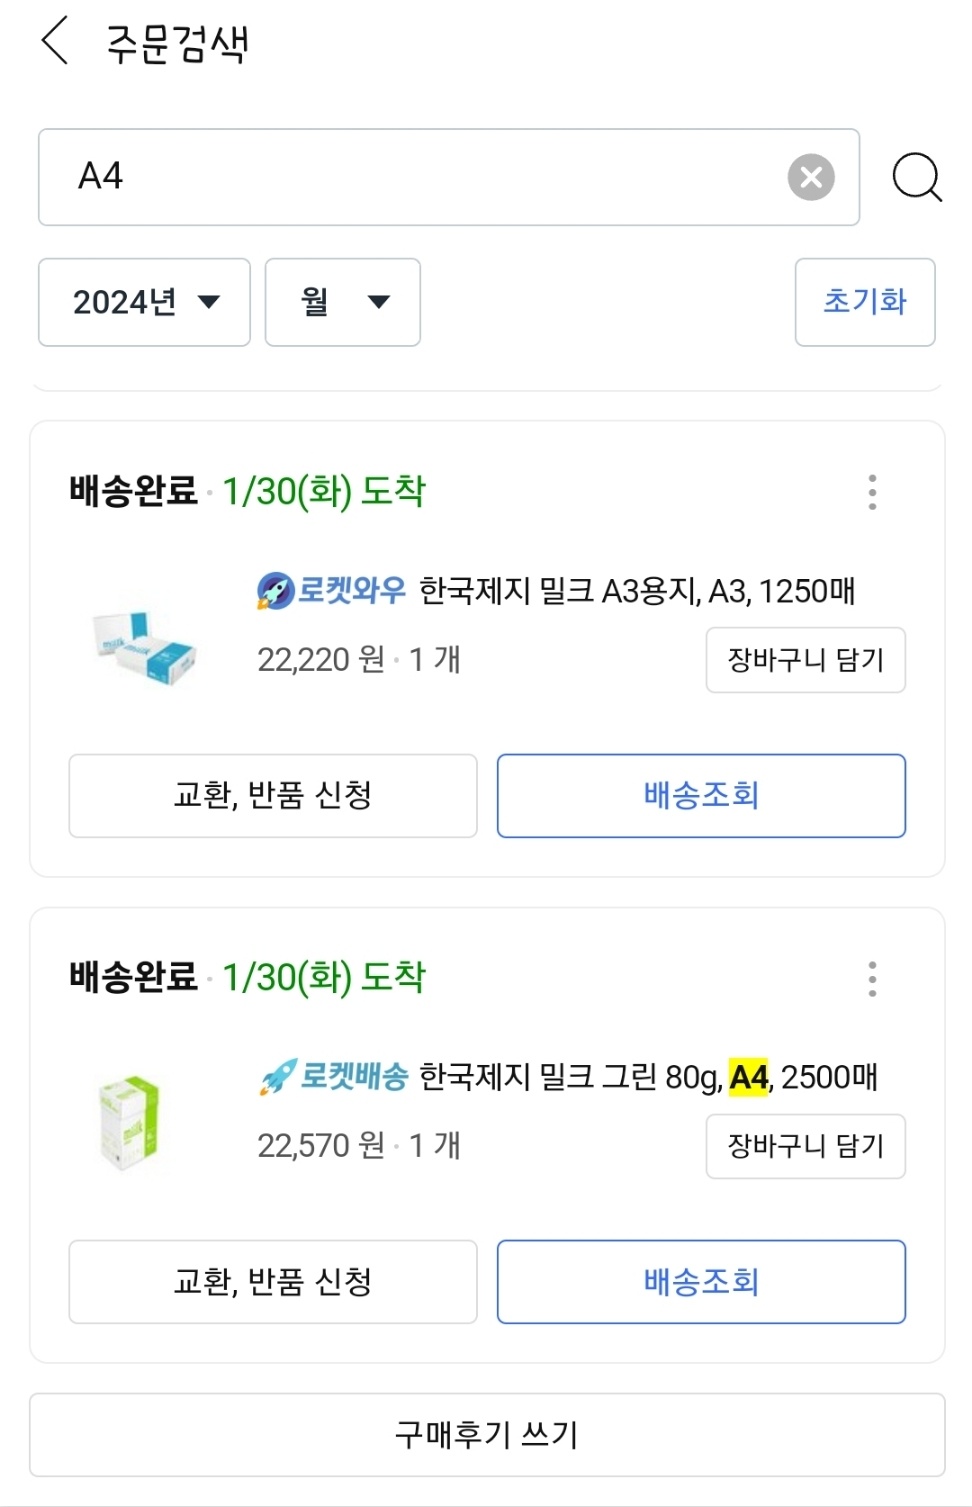Tap the magnifying glass search icon
This screenshot has height=1507, width=972.
coord(916,178)
